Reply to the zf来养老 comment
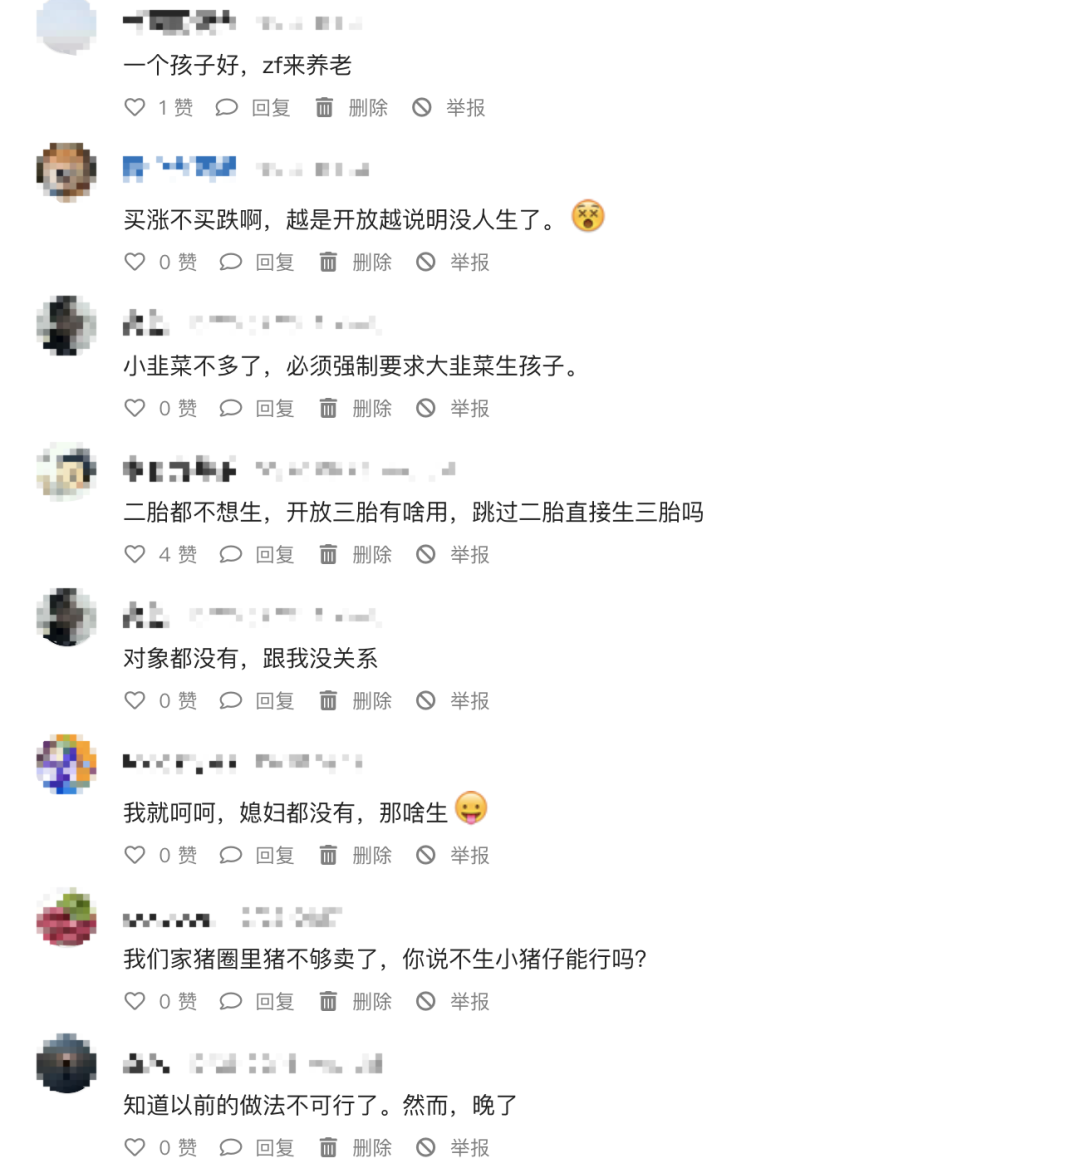Image resolution: width=1080 pixels, height=1173 pixels. (253, 108)
